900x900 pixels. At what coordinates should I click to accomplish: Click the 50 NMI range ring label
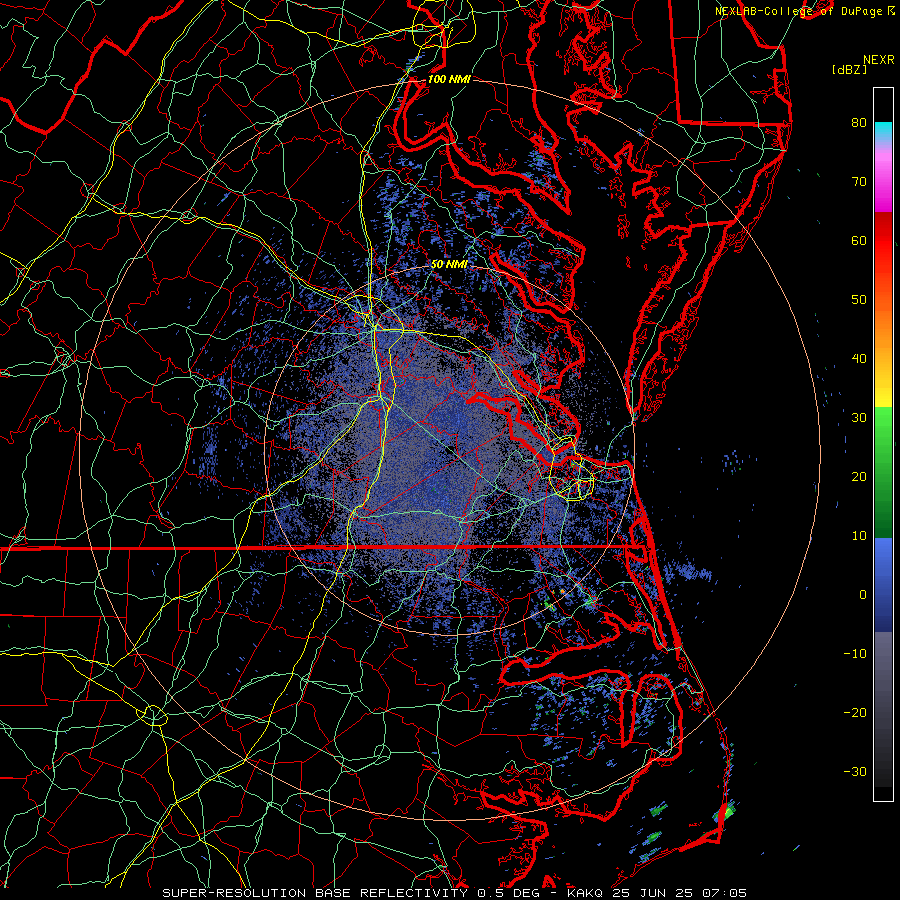click(x=449, y=265)
